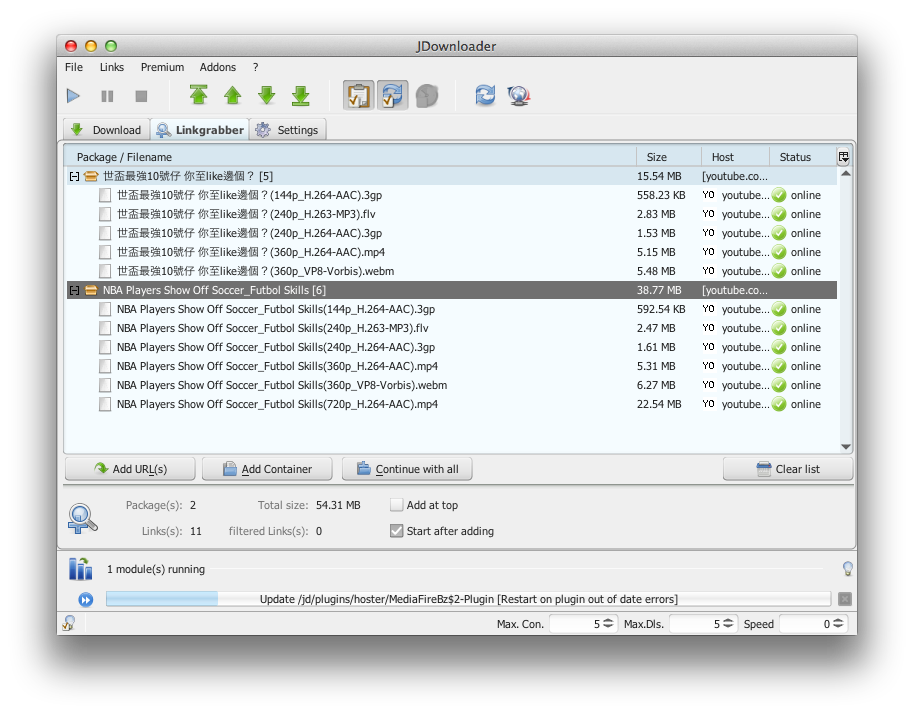Enable the Add at top checkbox
Image resolution: width=914 pixels, height=714 pixels.
(396, 505)
